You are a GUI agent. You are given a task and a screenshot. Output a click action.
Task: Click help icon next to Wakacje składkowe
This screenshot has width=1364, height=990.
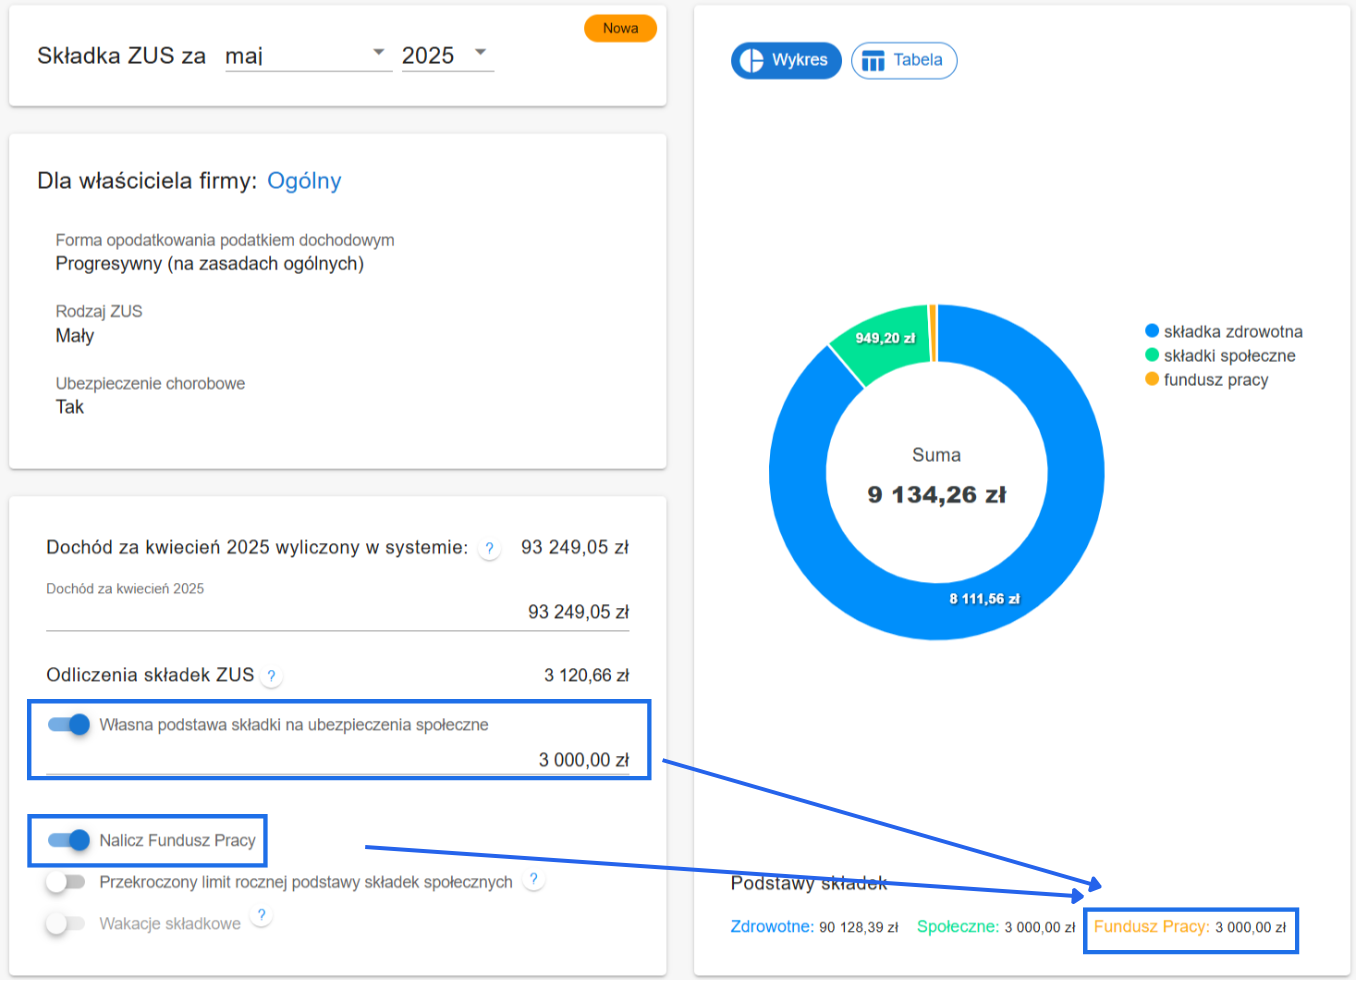click(x=261, y=915)
